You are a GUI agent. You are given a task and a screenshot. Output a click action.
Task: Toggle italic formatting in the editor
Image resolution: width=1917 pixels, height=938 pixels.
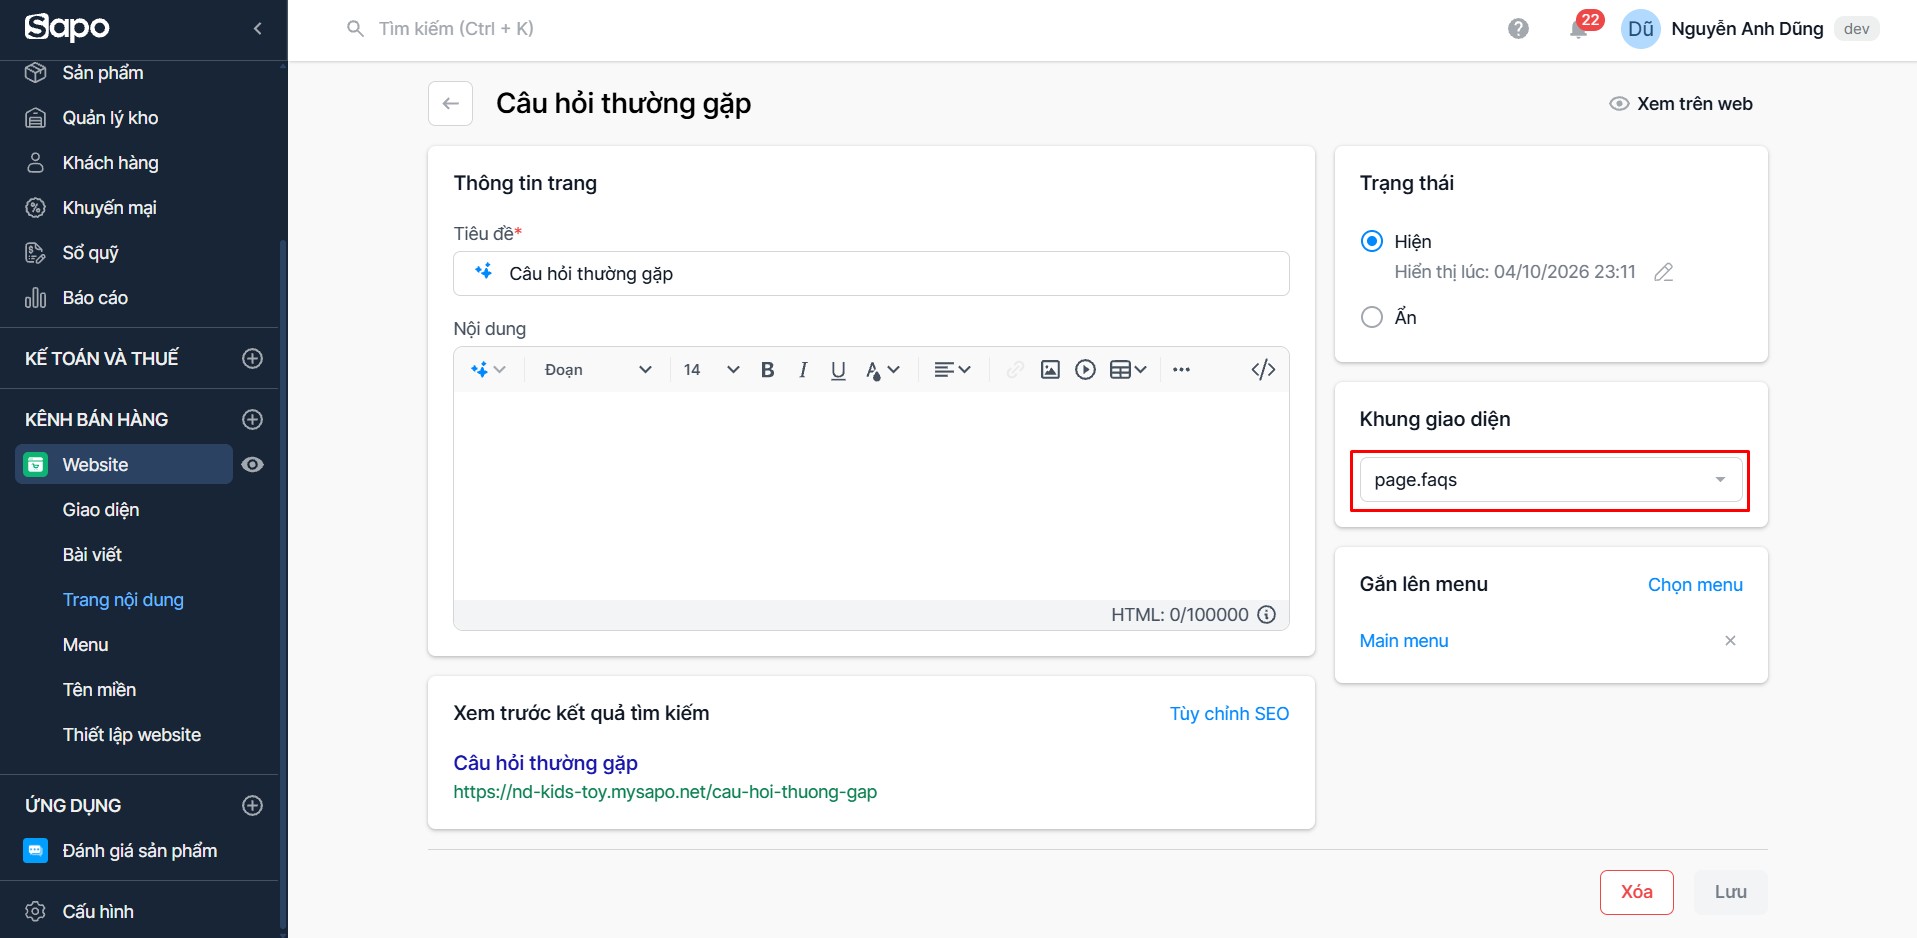point(802,370)
